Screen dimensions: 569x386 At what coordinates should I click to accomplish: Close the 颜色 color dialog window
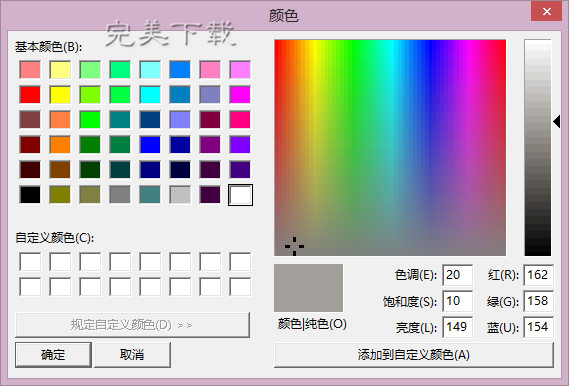pyautogui.click(x=547, y=12)
